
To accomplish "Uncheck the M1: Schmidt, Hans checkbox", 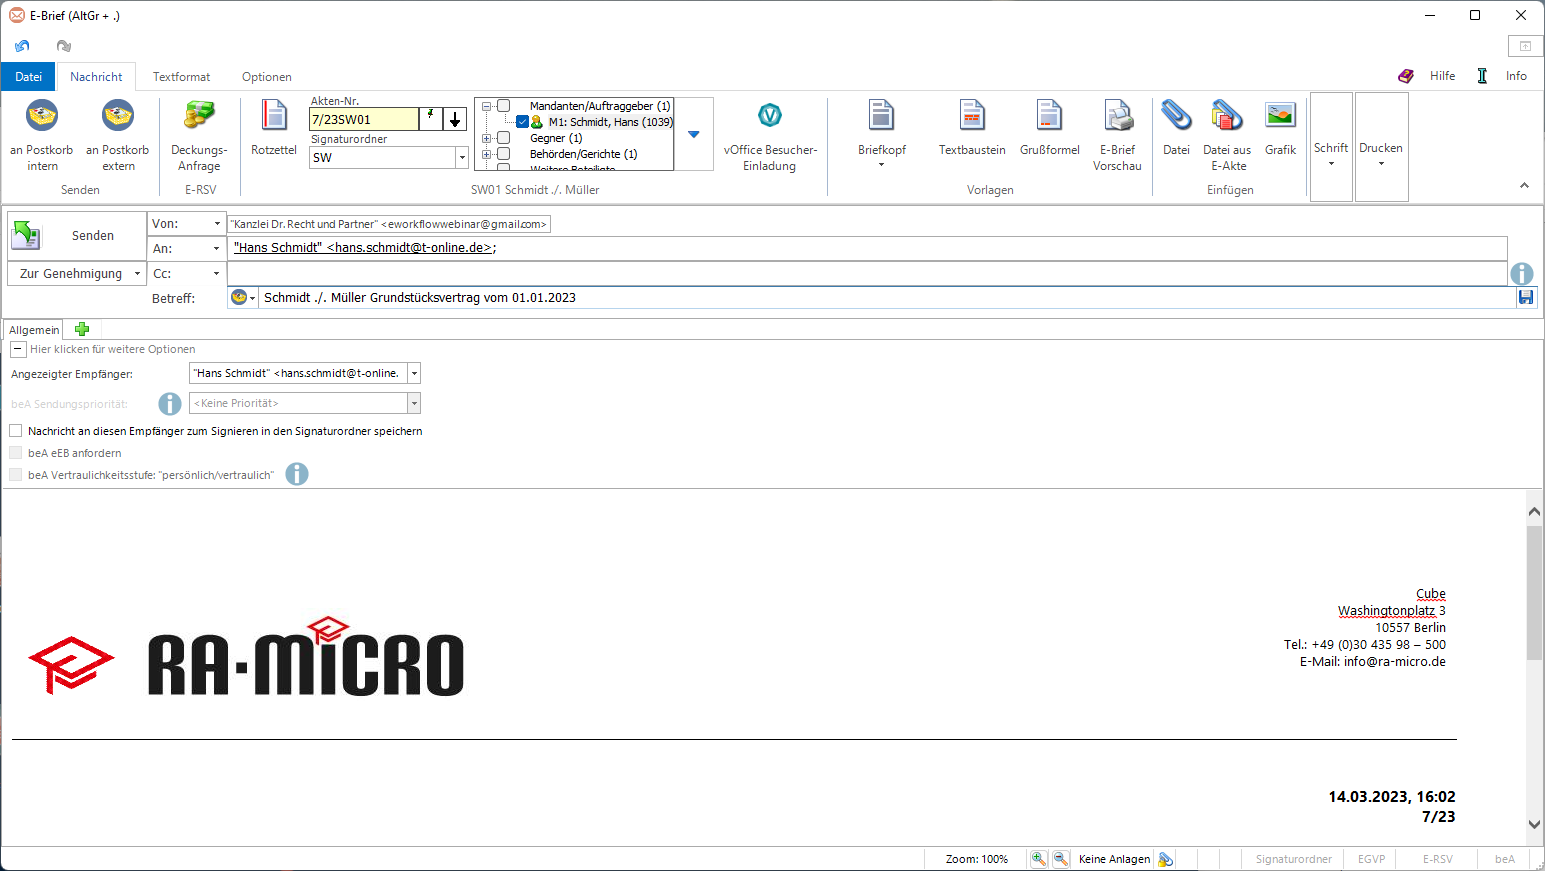I will [x=522, y=122].
